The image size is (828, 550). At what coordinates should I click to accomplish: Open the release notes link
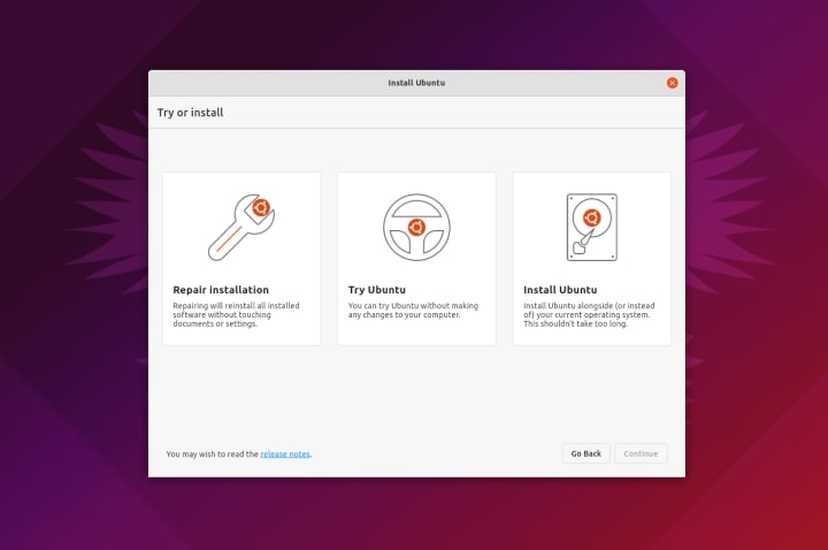[285, 454]
